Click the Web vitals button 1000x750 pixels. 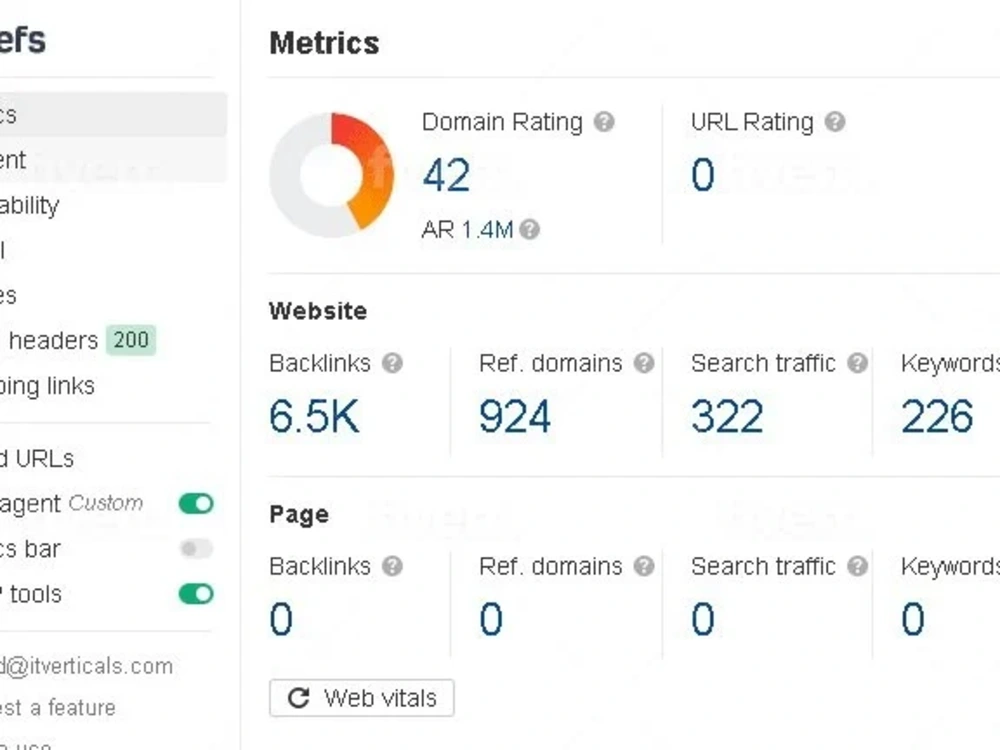362,698
